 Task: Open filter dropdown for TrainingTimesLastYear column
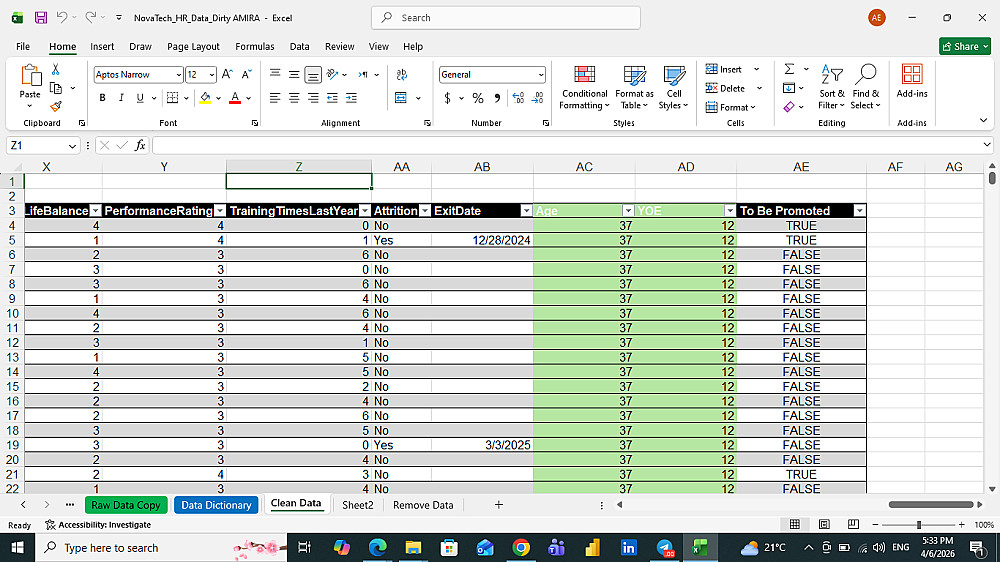(x=365, y=211)
